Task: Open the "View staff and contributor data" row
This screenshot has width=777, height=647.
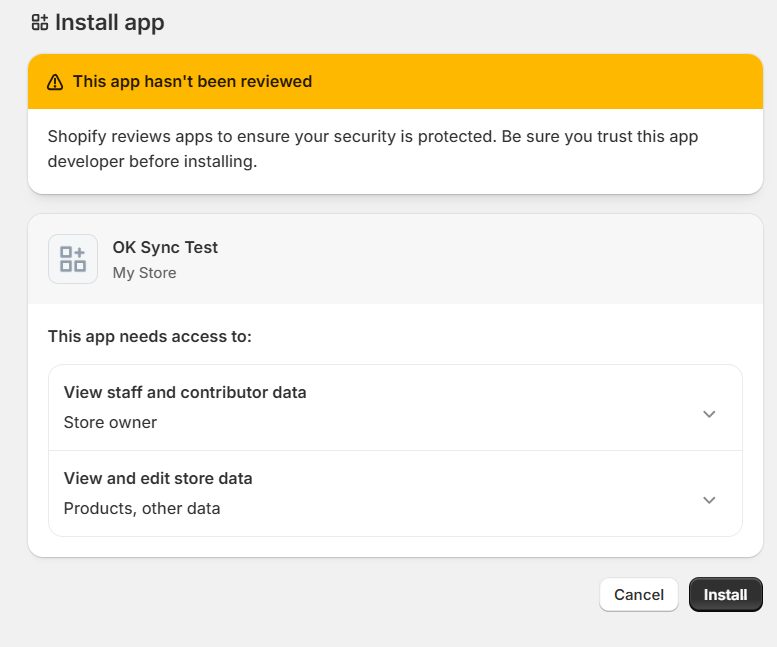Action: (x=395, y=407)
